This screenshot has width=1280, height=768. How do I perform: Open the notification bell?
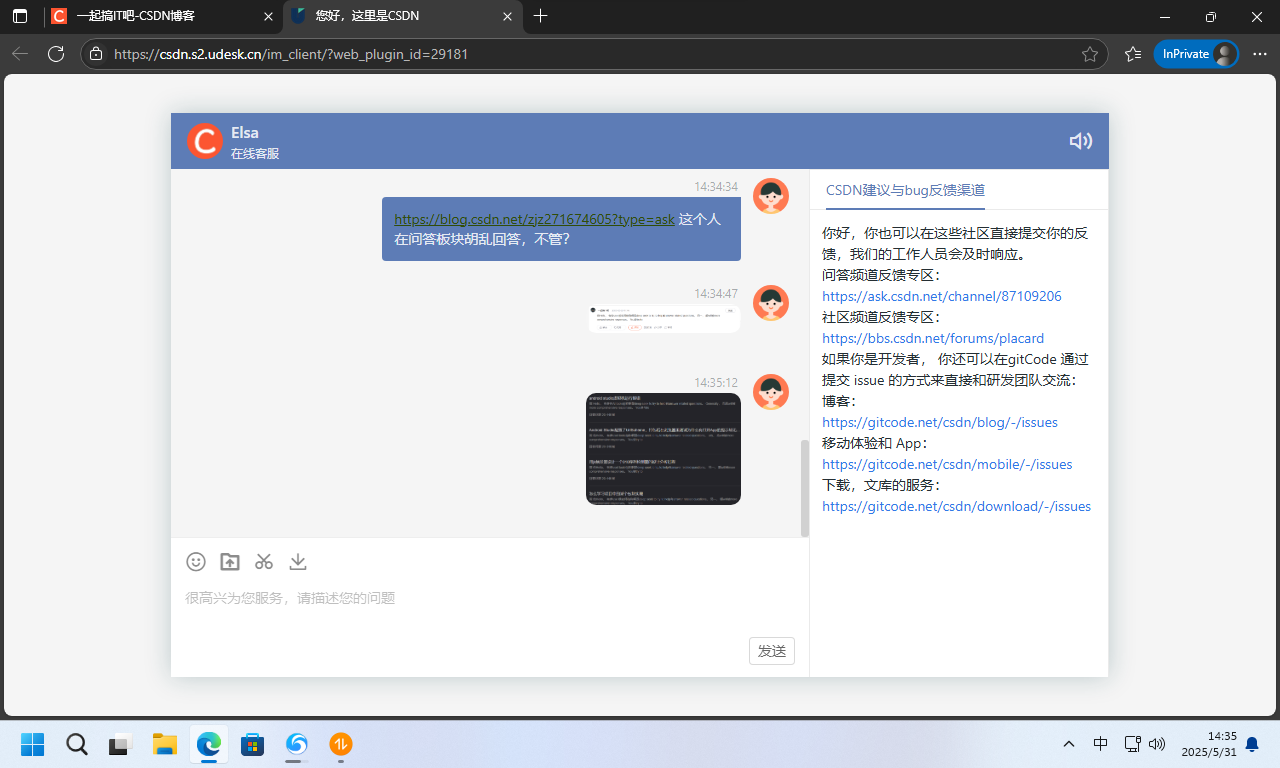[x=1252, y=744]
